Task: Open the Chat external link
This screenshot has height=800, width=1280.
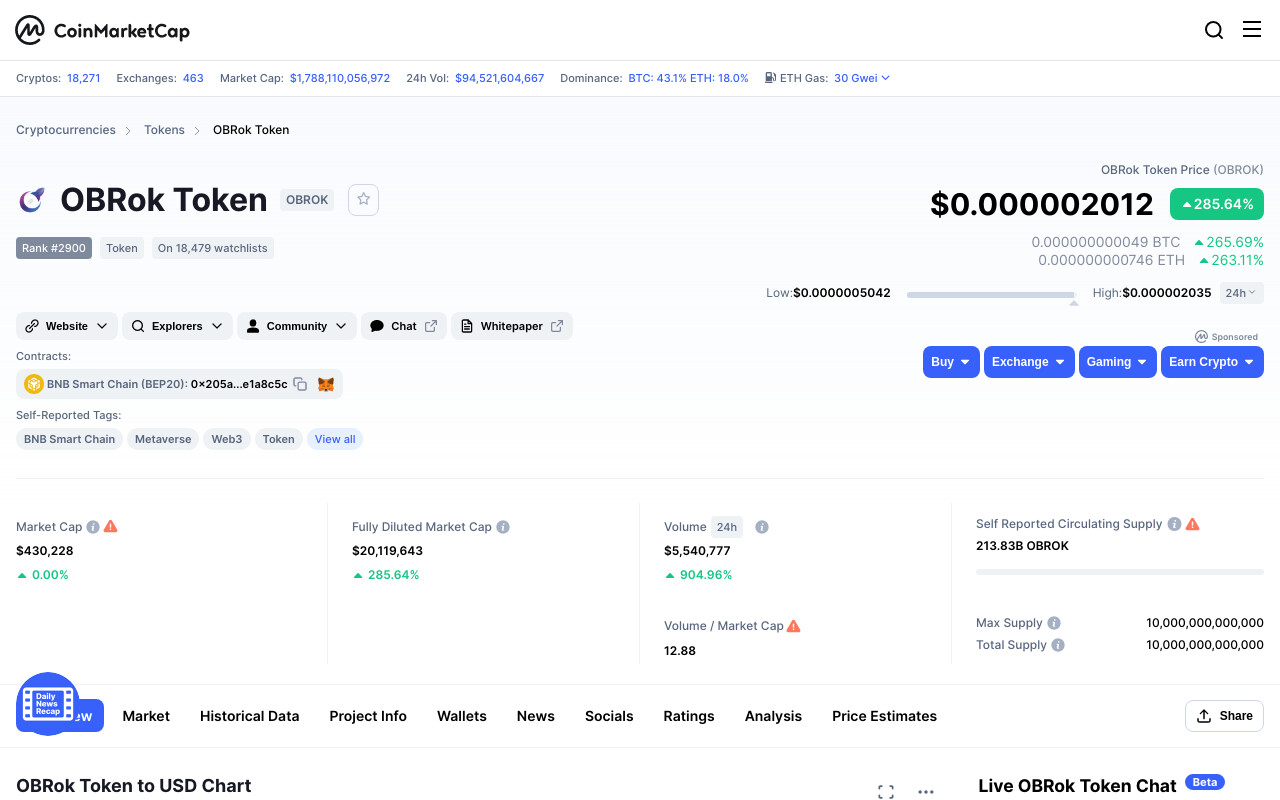Action: (x=403, y=326)
